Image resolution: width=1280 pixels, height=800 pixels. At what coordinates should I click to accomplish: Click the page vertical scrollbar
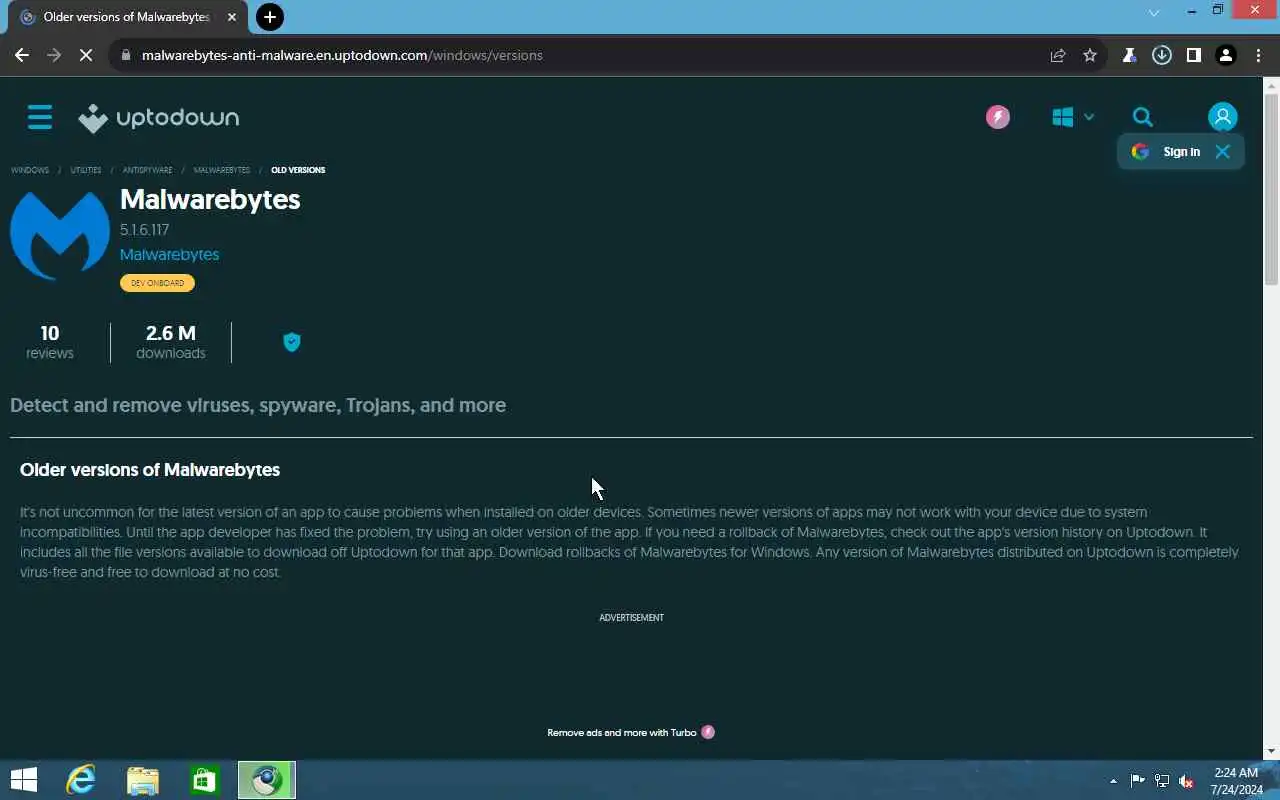coord(1271,190)
